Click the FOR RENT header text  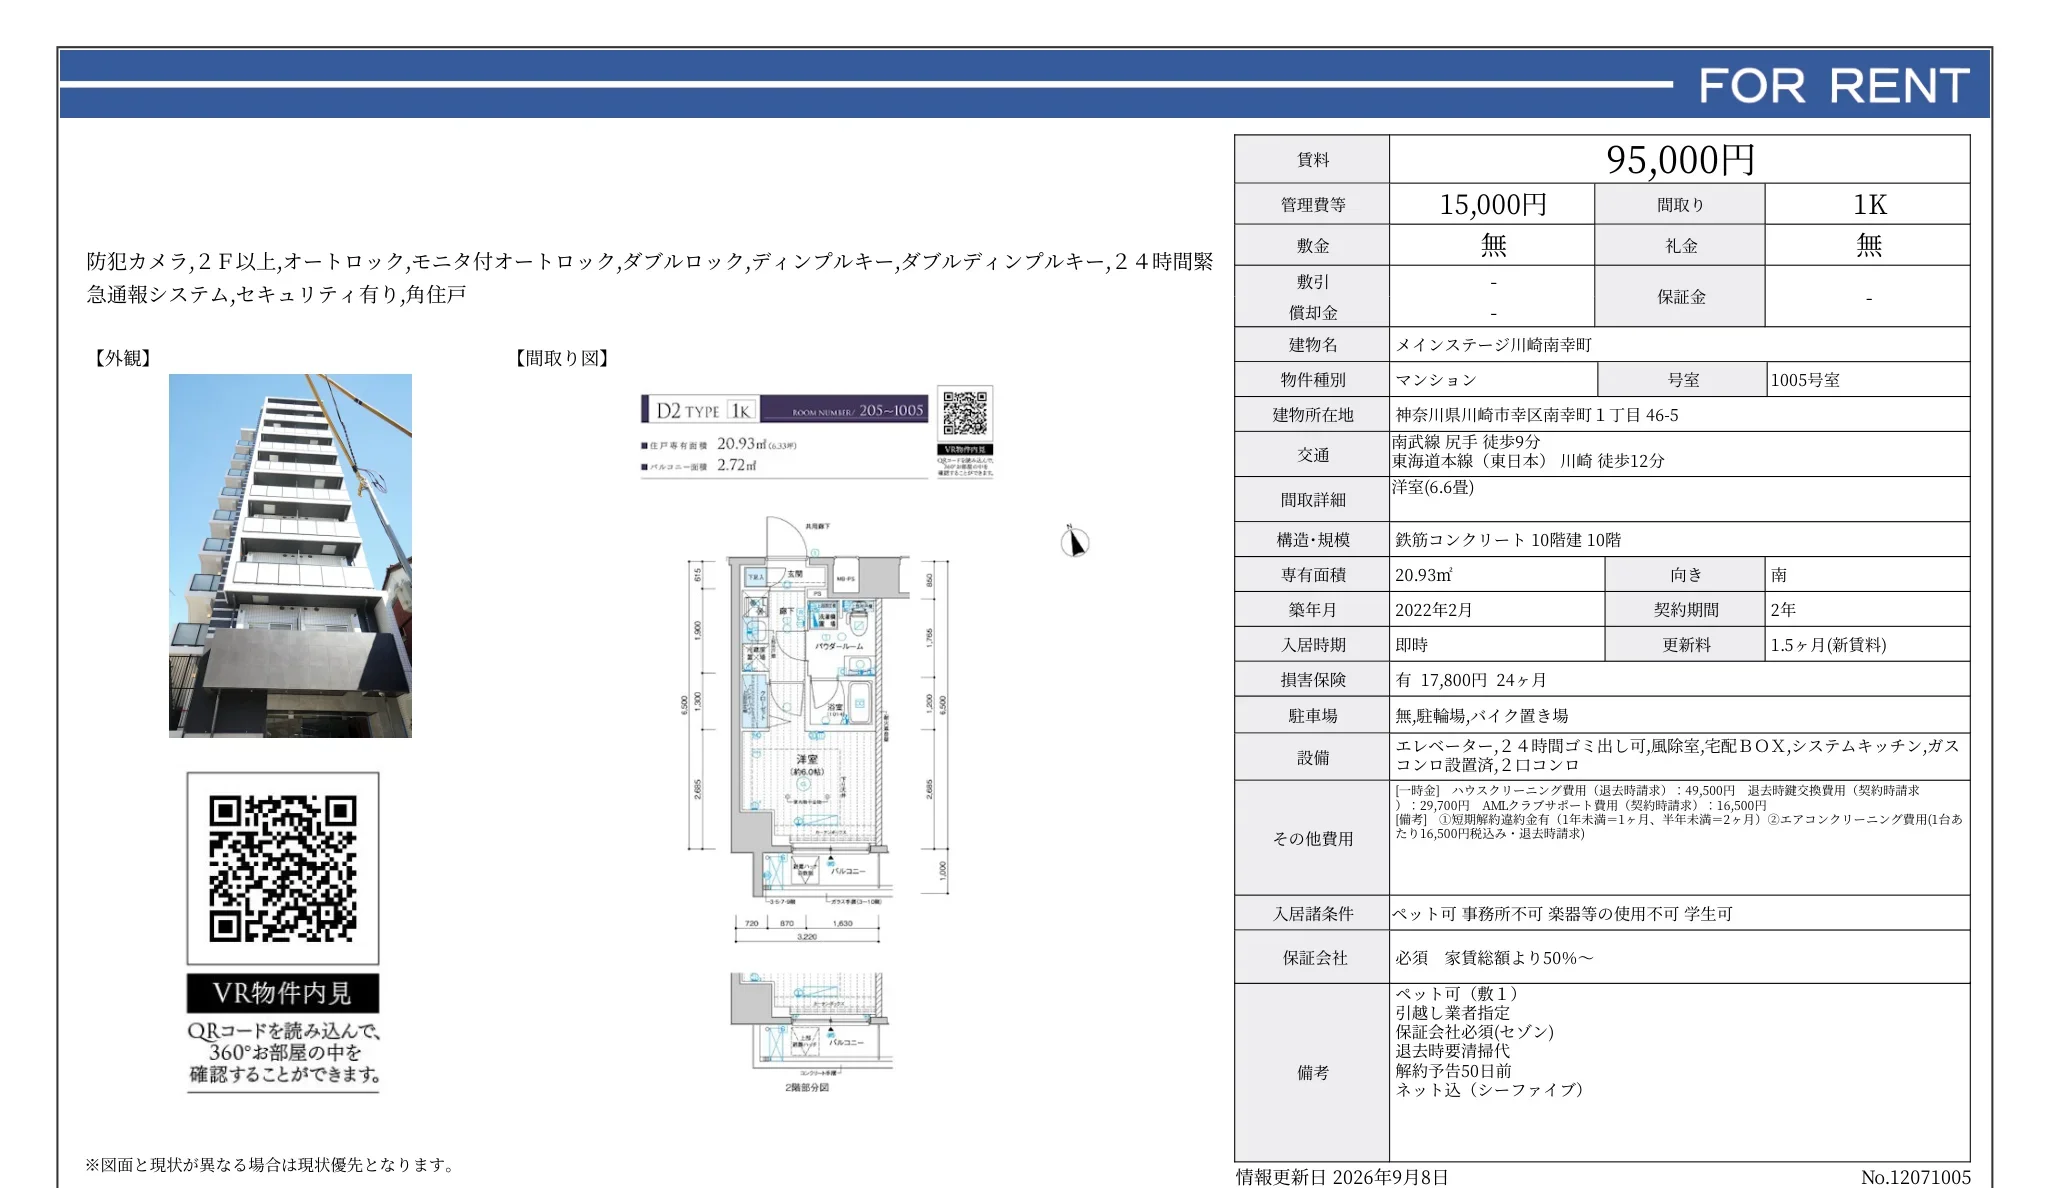tap(1834, 86)
